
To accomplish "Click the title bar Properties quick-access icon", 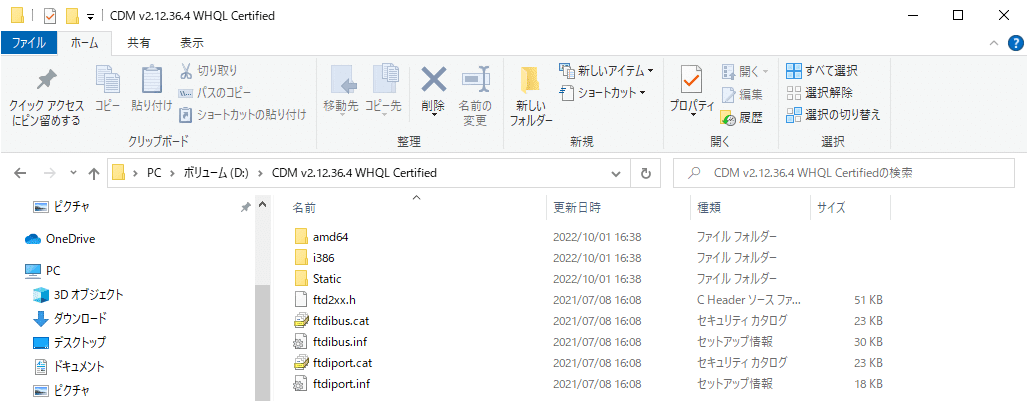I will tap(50, 16).
